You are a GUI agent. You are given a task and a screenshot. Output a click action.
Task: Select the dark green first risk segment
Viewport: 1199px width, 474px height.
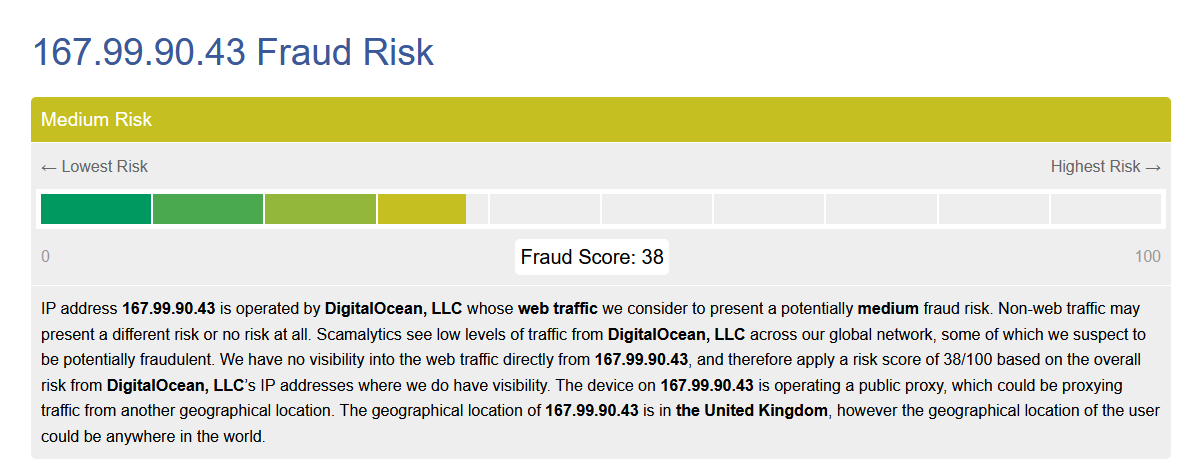[96, 209]
